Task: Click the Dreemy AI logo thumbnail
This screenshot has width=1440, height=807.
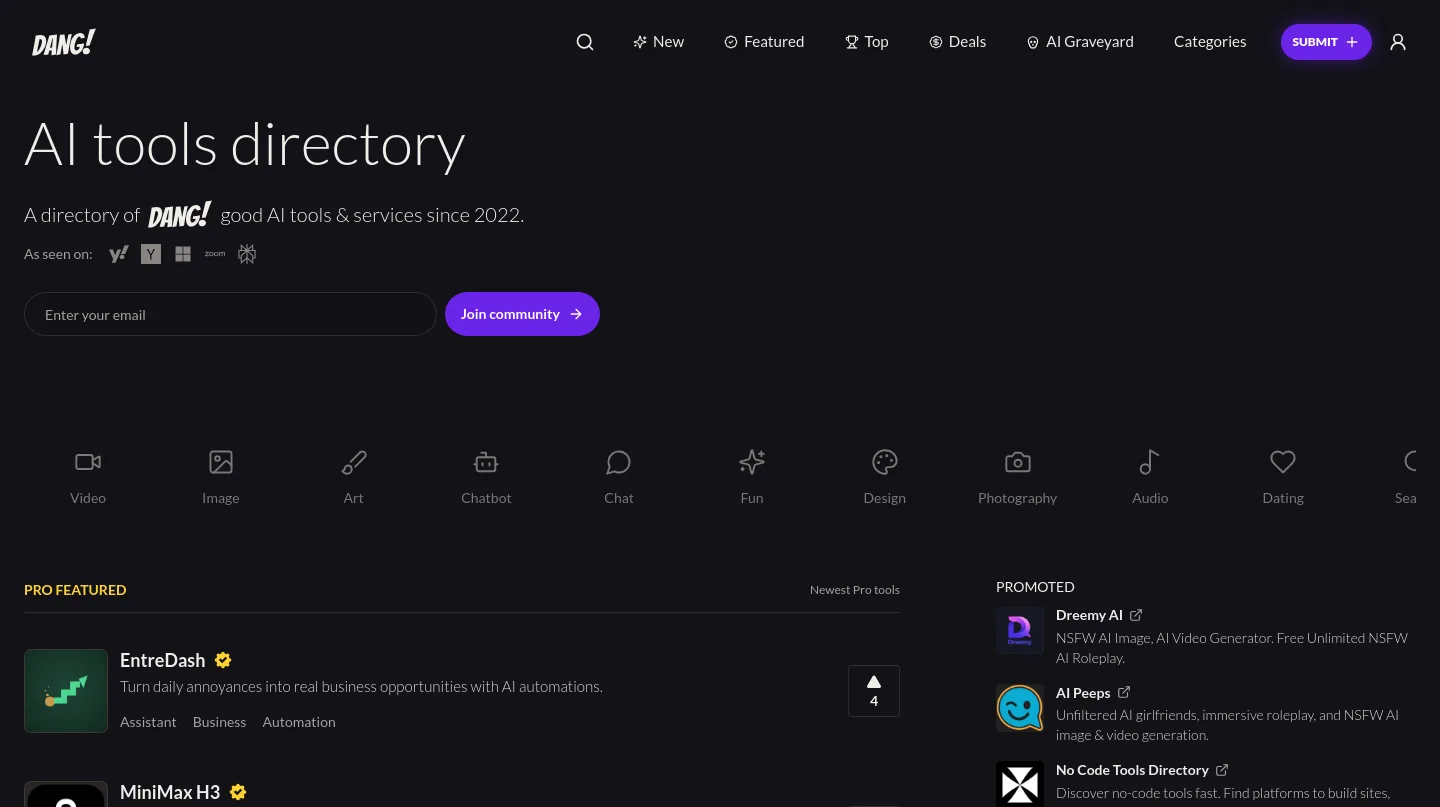Action: click(1020, 630)
